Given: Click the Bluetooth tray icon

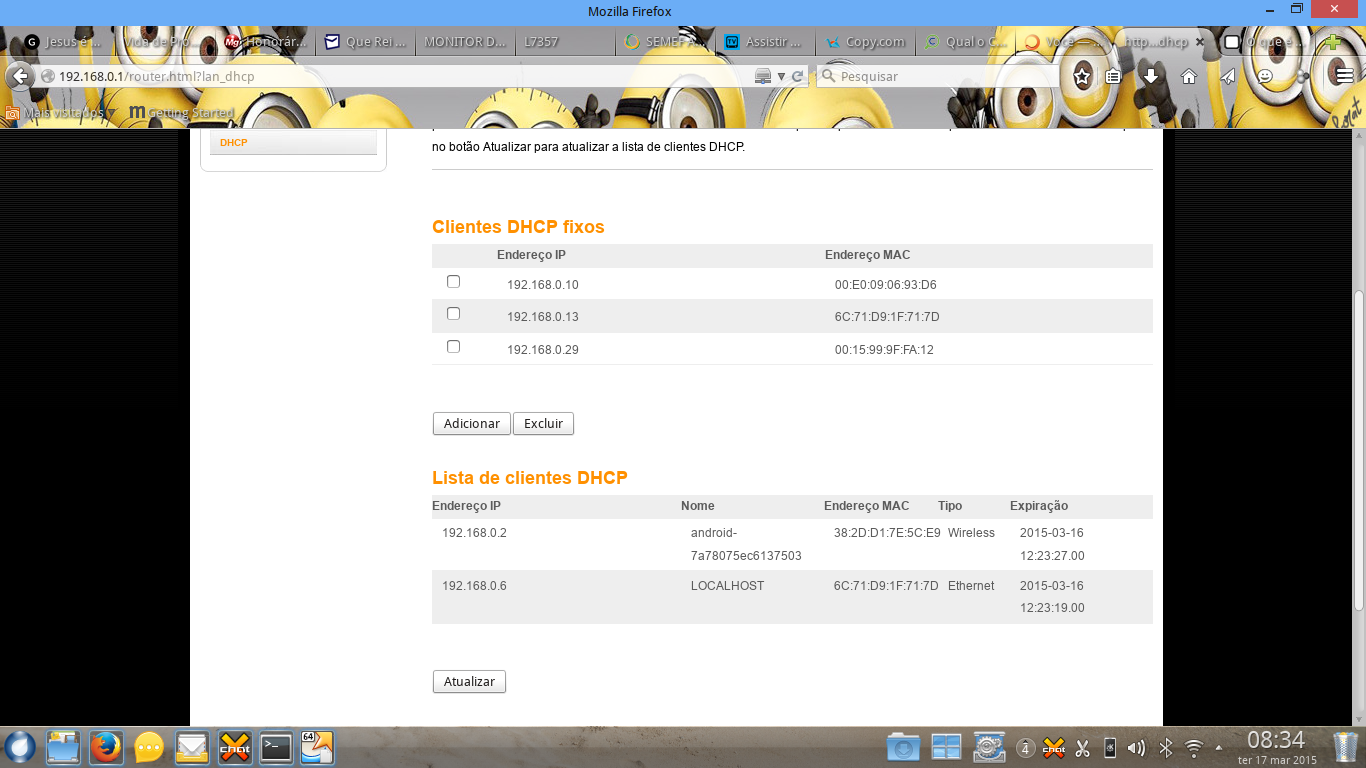Looking at the screenshot, I should [x=1165, y=748].
